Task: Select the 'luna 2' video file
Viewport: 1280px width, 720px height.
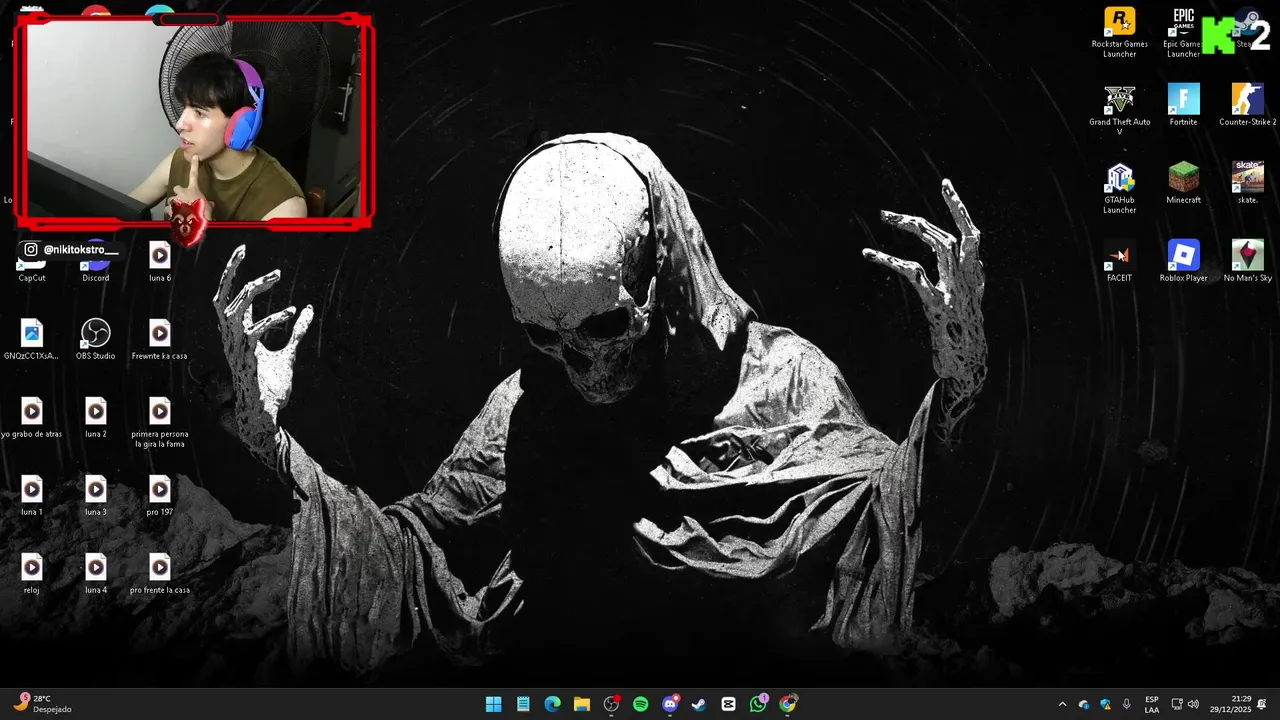Action: [95, 417]
